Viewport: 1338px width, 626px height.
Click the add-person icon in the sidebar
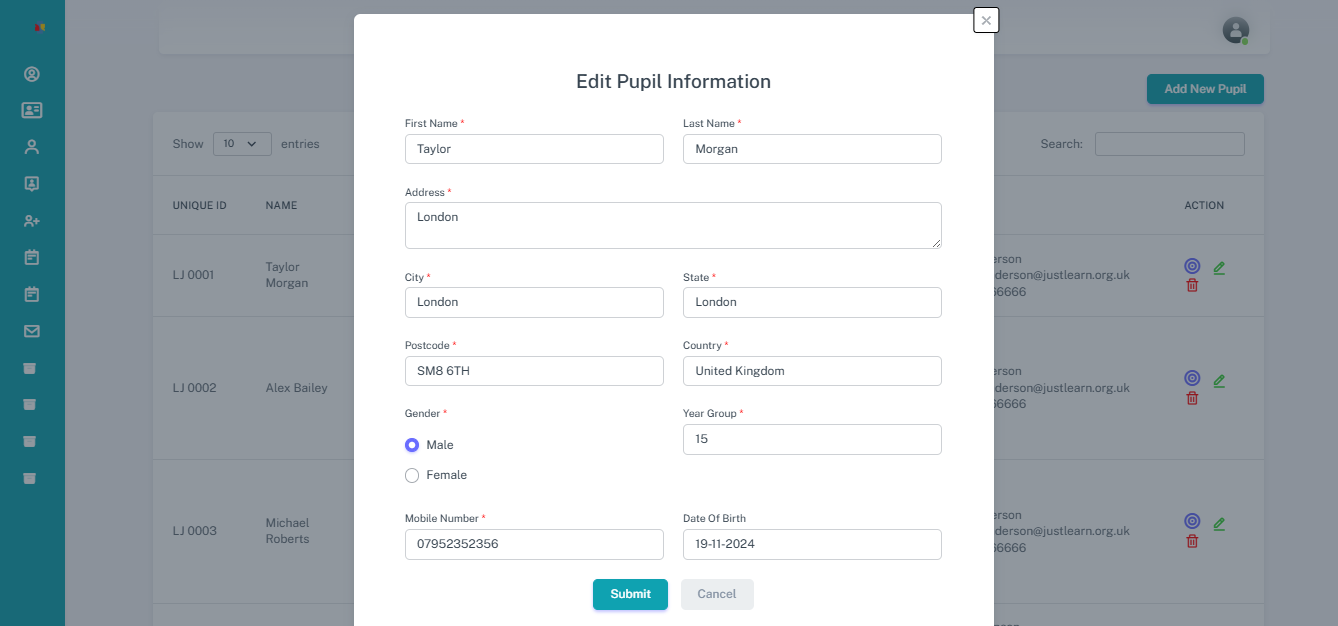pos(31,220)
